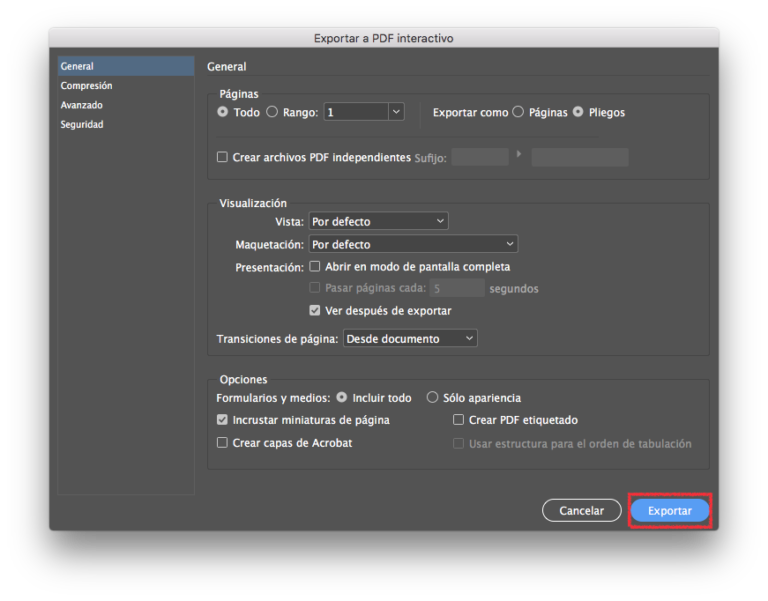
Task: Uncheck Ver después de exportar
Action: coord(314,311)
